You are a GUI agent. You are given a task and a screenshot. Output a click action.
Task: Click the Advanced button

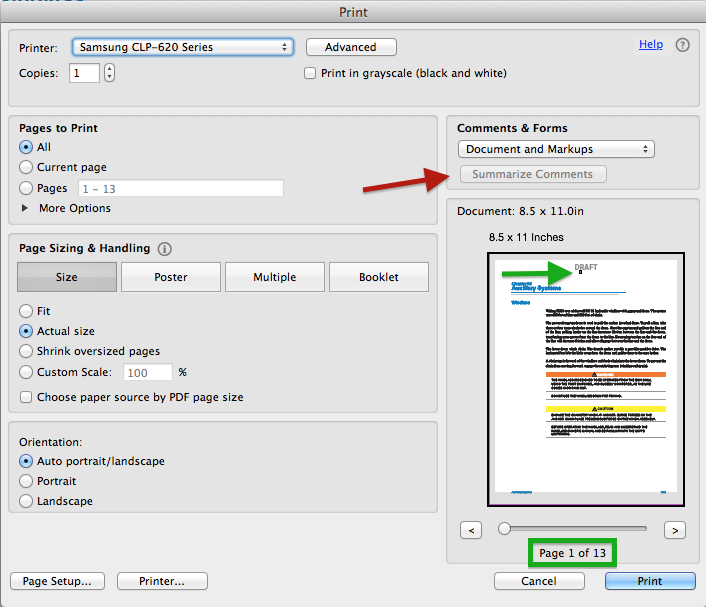[x=351, y=47]
